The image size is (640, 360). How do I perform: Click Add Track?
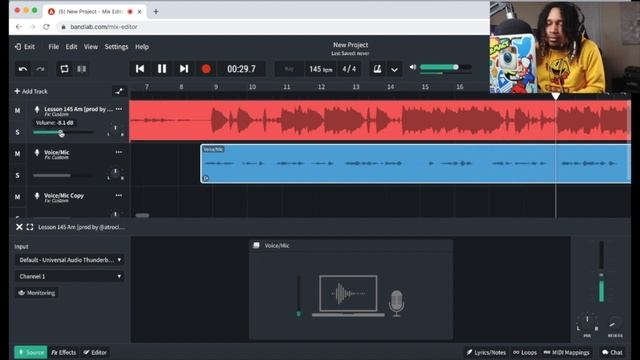31,91
